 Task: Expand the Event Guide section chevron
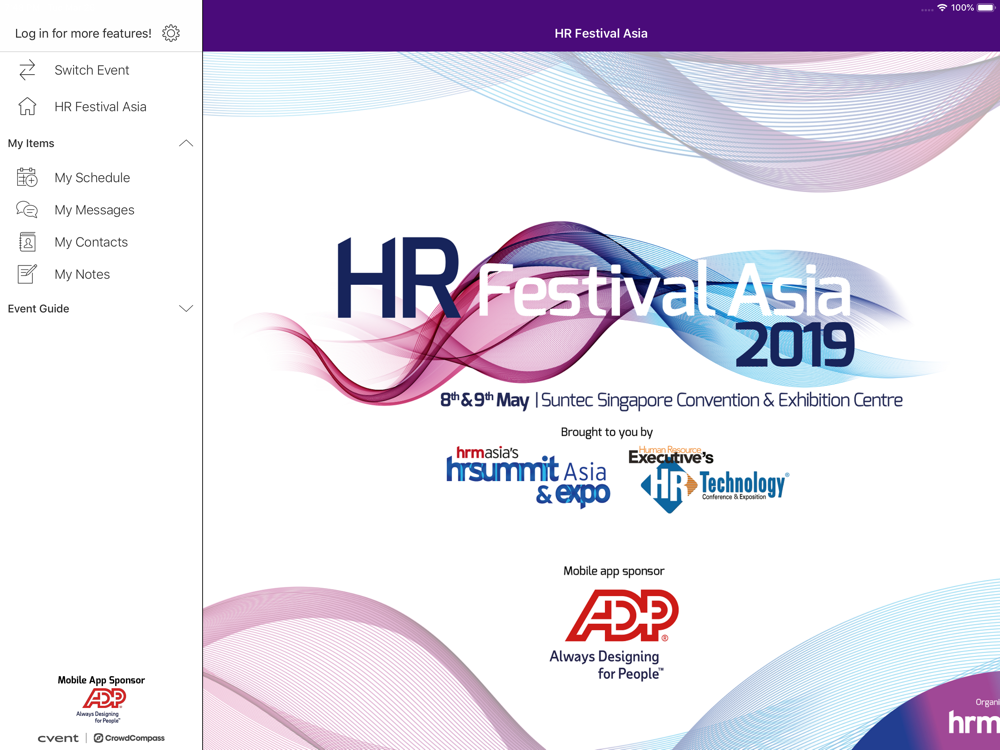pos(186,309)
